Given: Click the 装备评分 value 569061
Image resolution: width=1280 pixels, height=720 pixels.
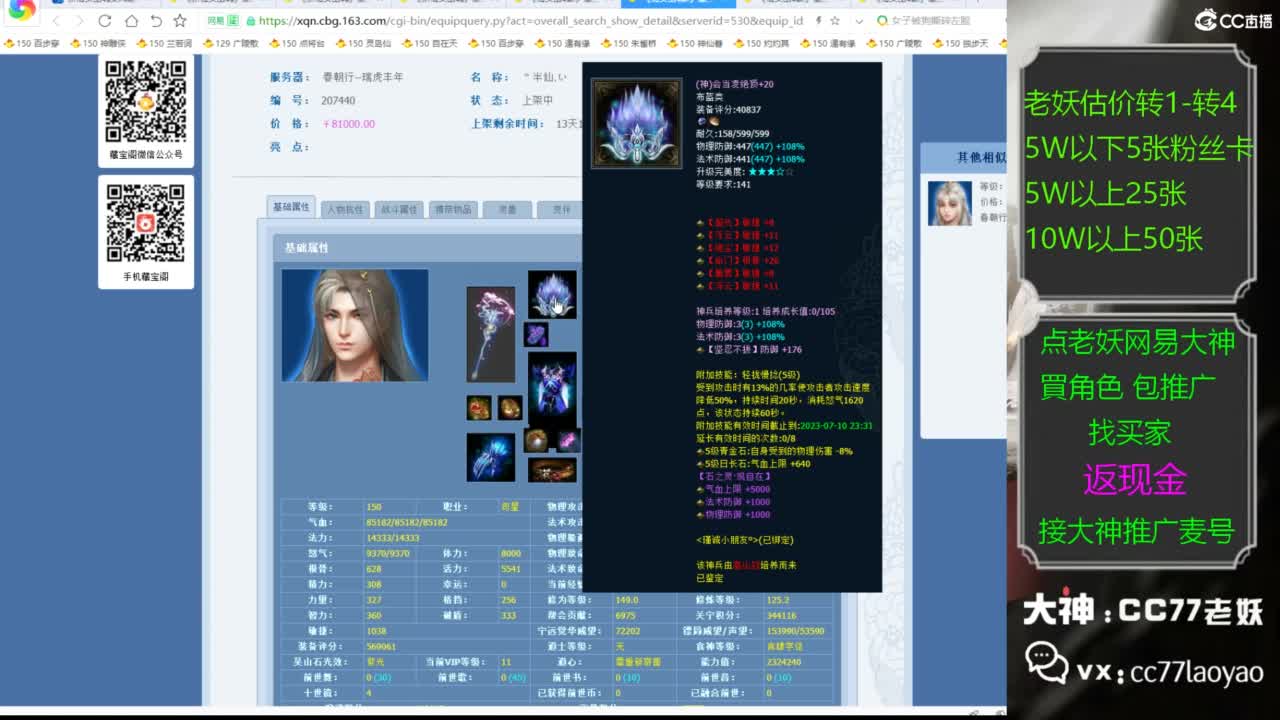Looking at the screenshot, I should (381, 646).
